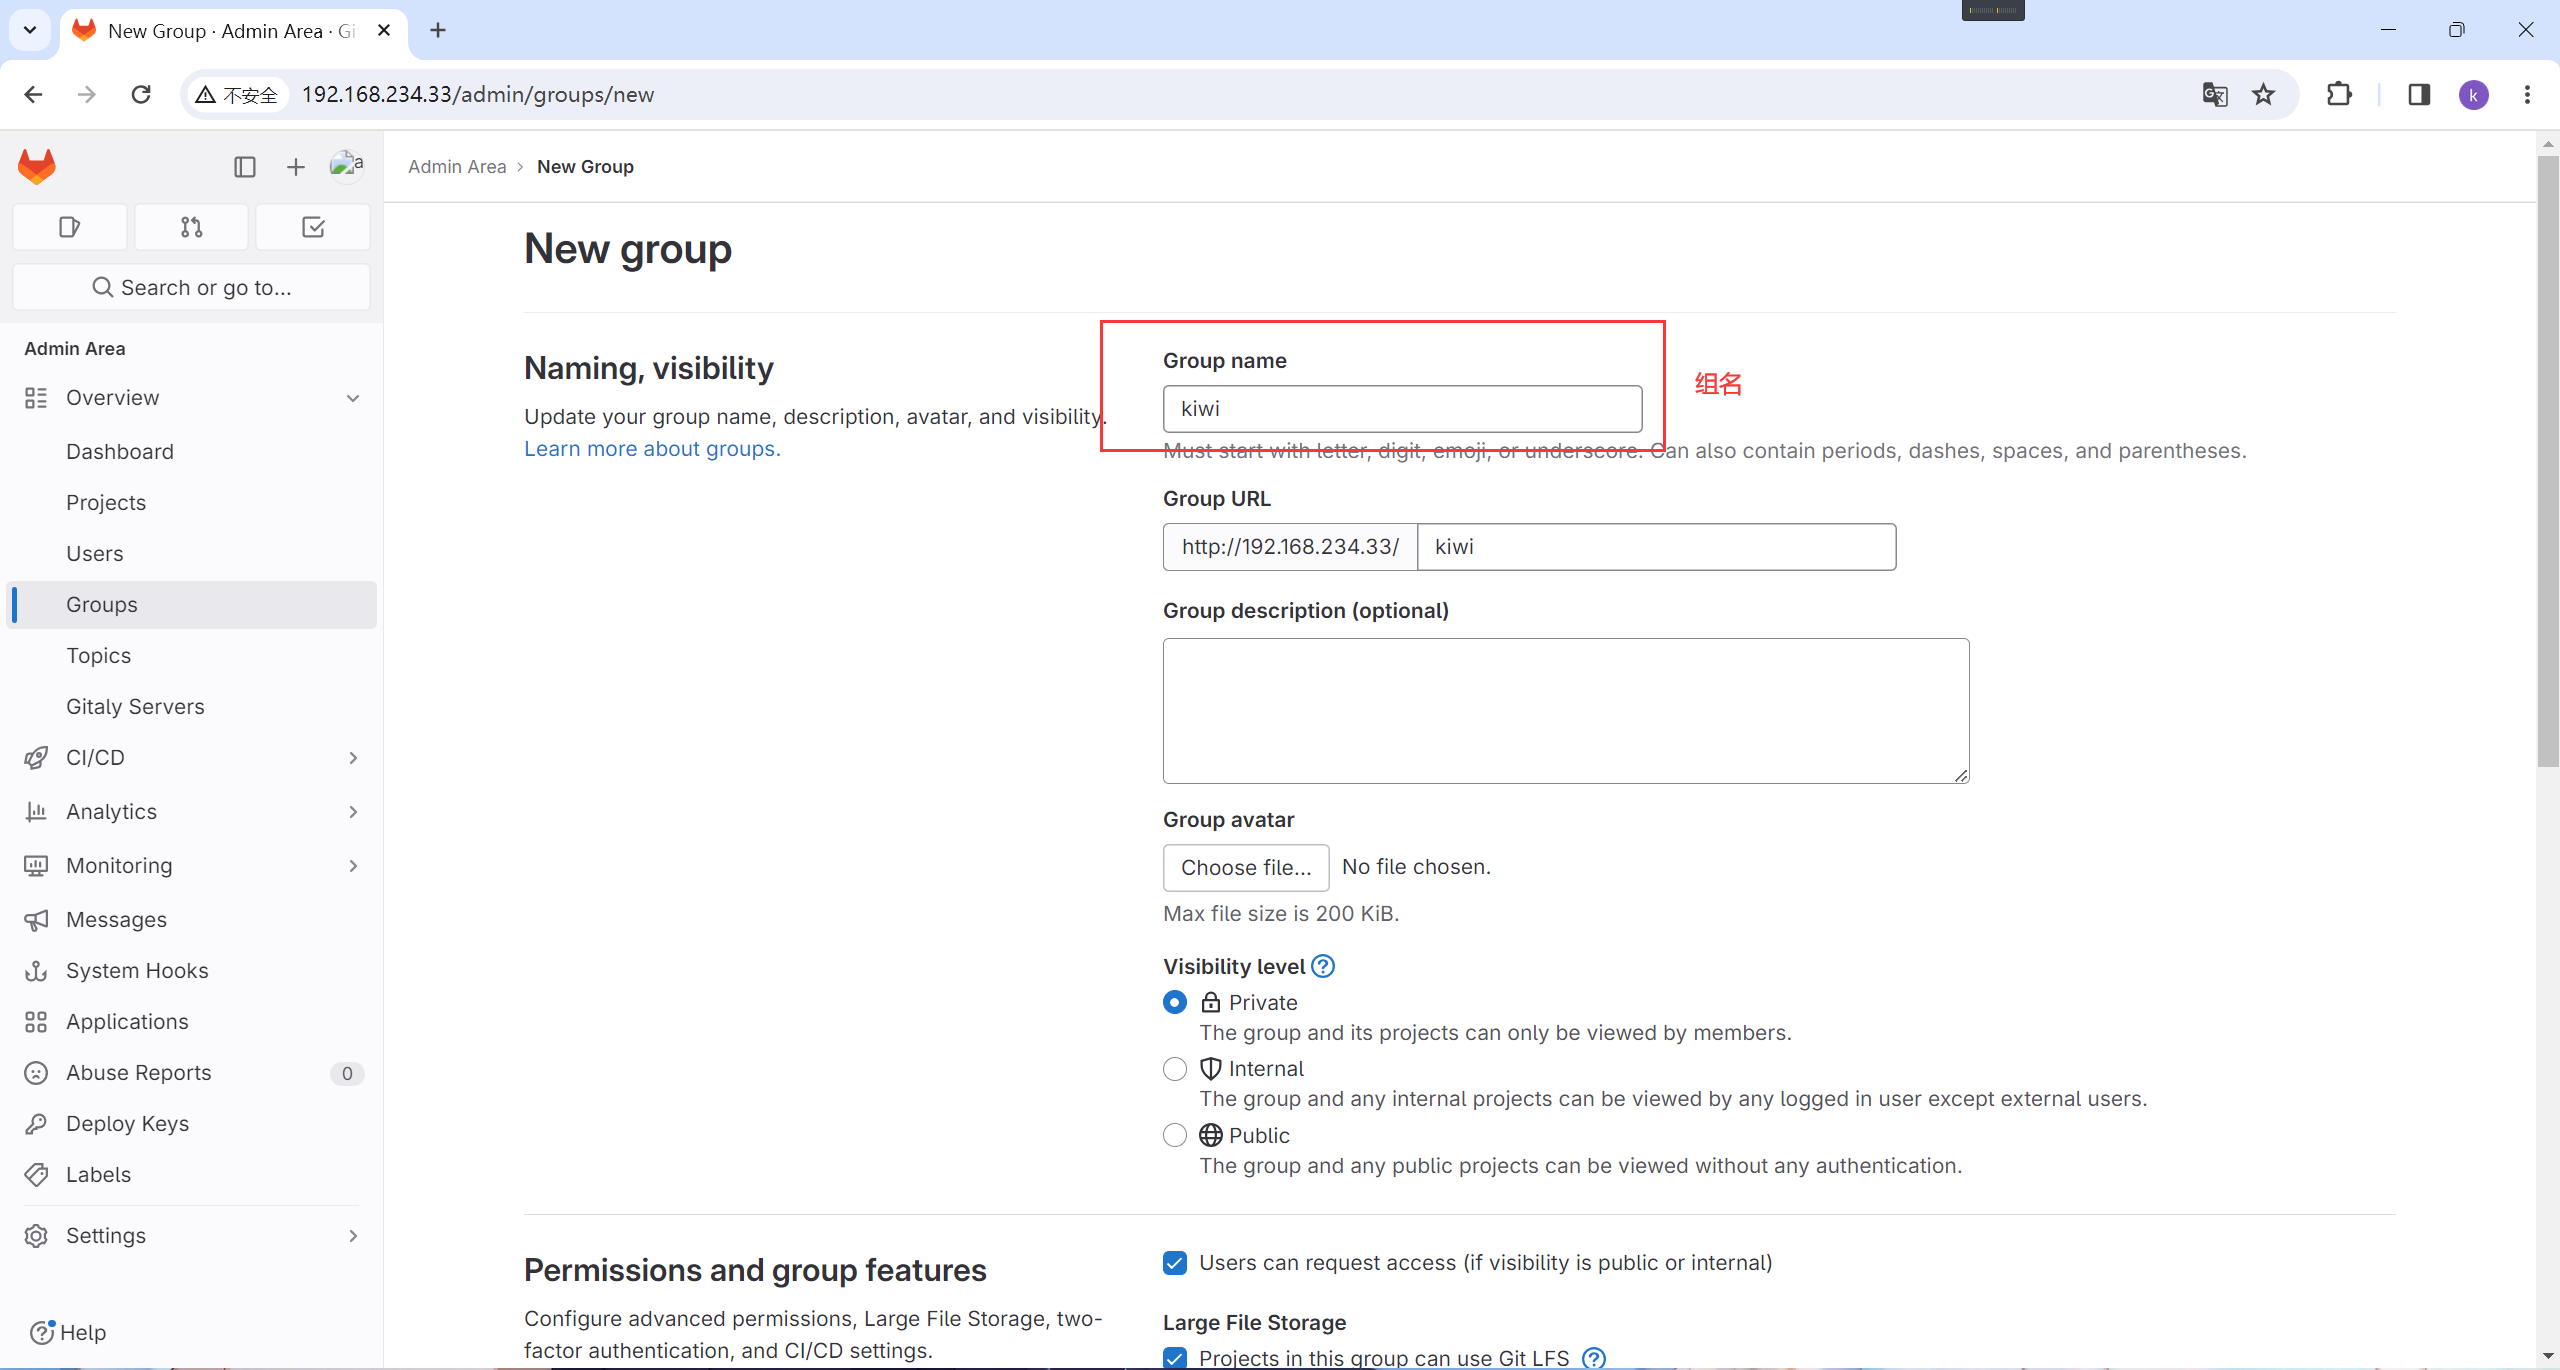Collapse the Overview section chevron
Viewport: 2560px width, 1370px height.
tap(353, 398)
